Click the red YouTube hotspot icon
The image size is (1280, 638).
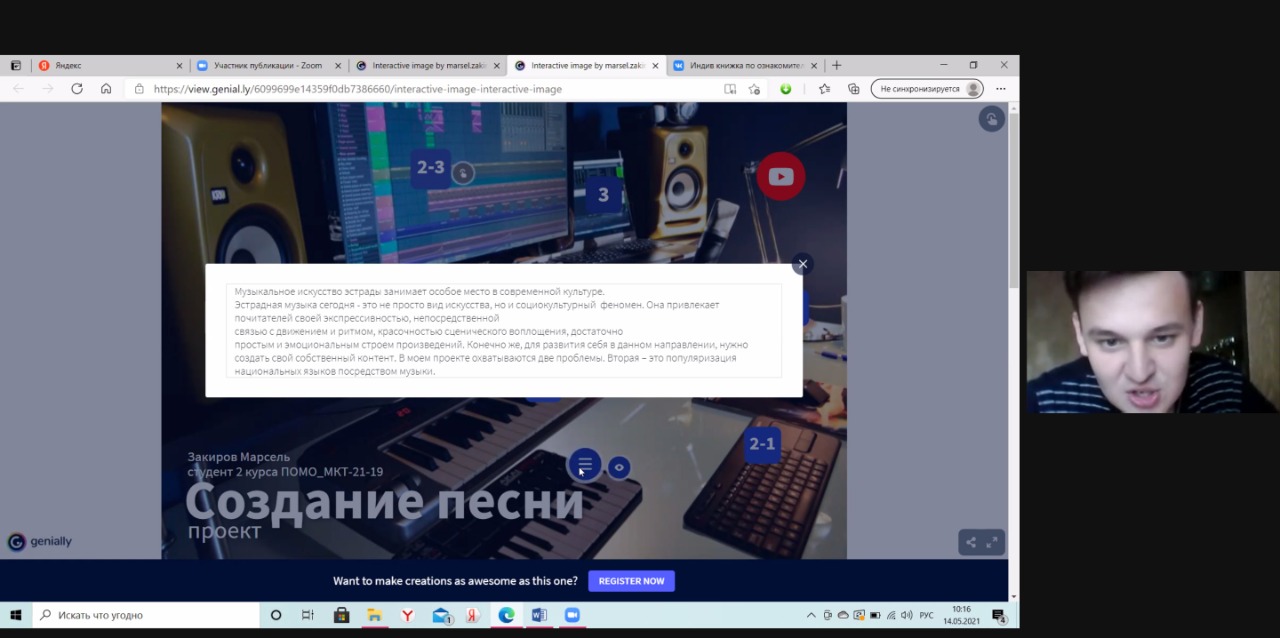(x=780, y=177)
